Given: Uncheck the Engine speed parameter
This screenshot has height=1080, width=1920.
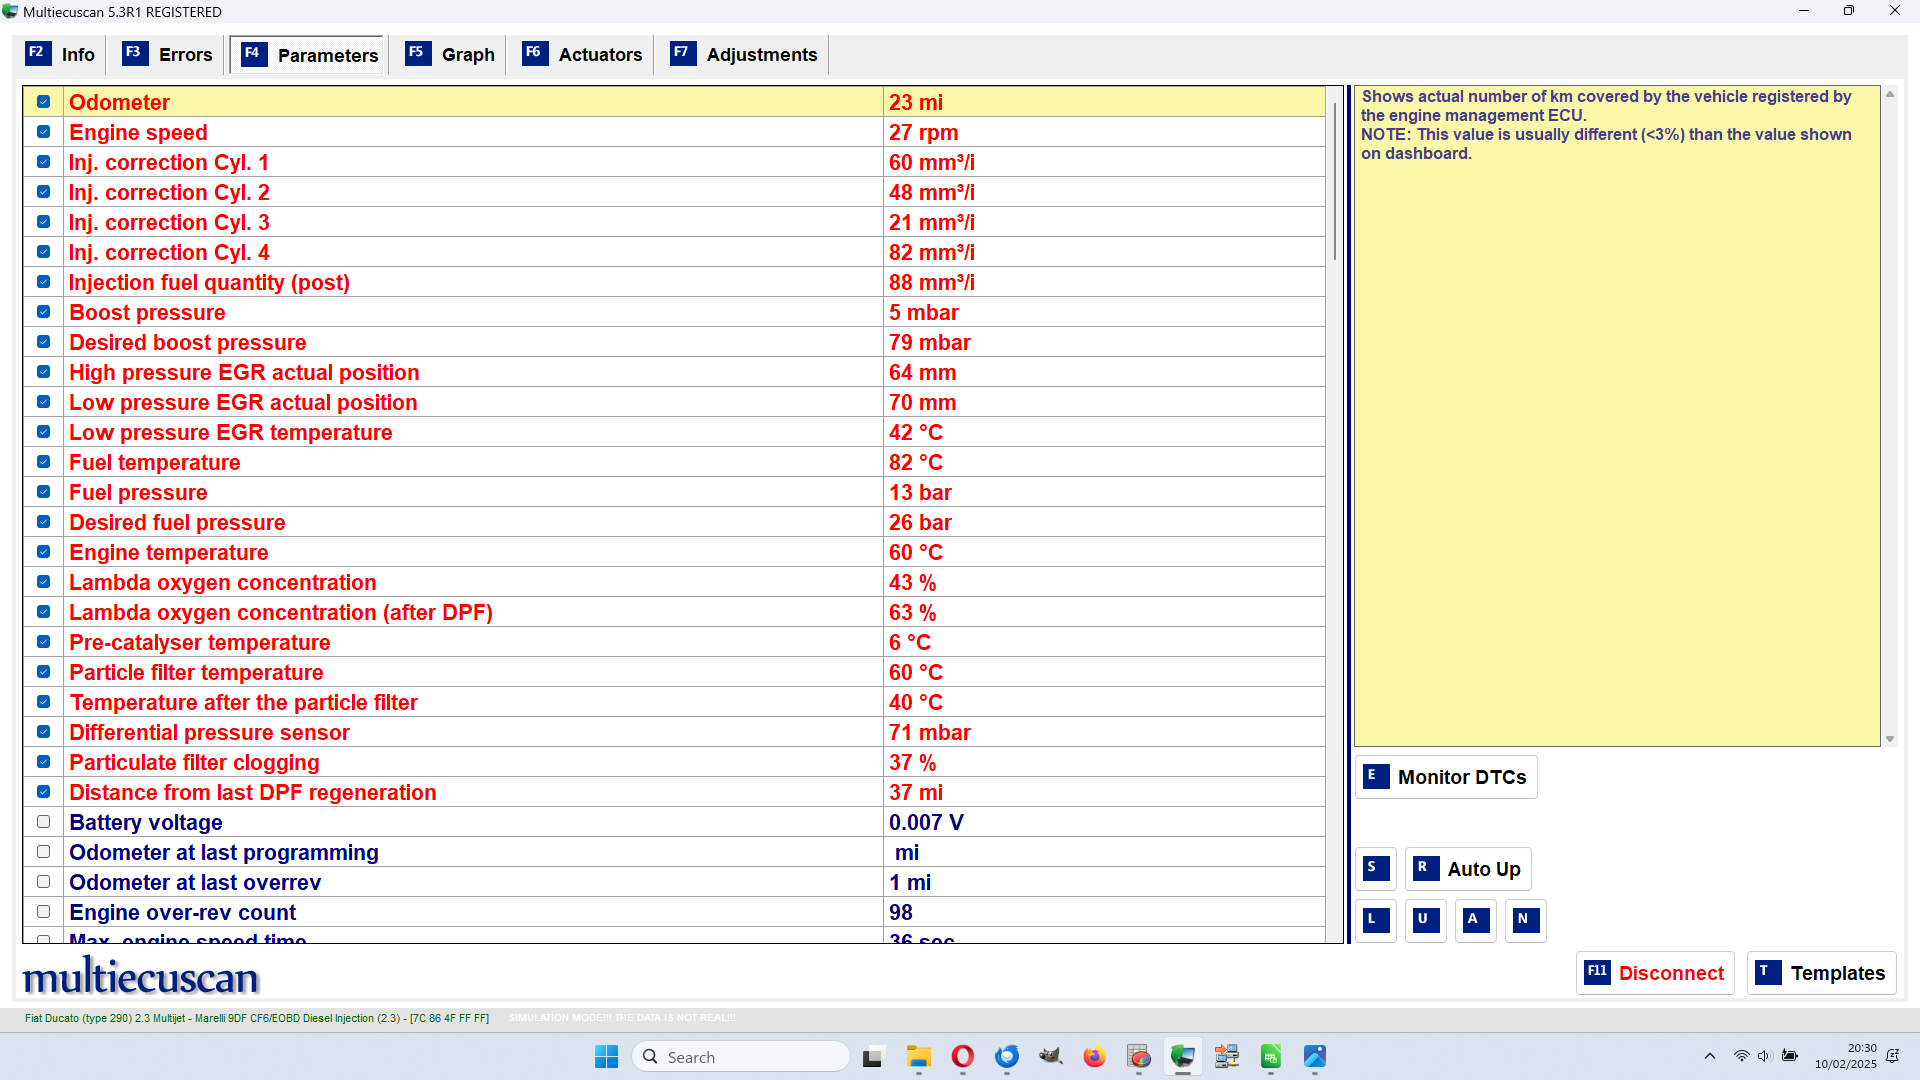Looking at the screenshot, I should [43, 132].
